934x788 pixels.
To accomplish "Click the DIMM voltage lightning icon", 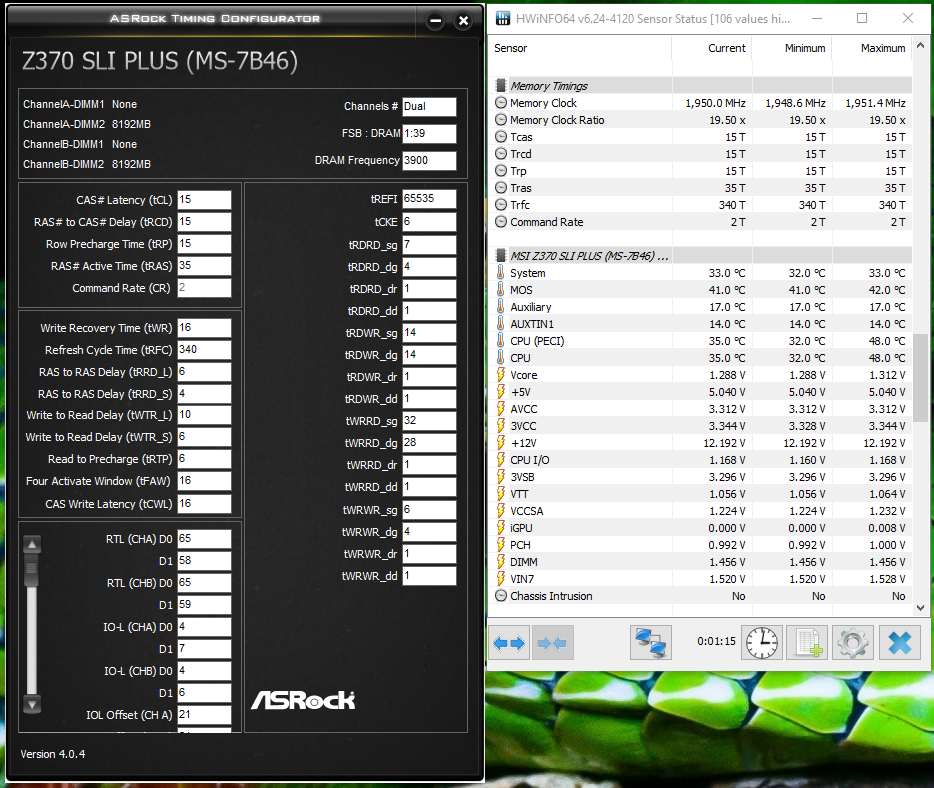I will coord(501,562).
